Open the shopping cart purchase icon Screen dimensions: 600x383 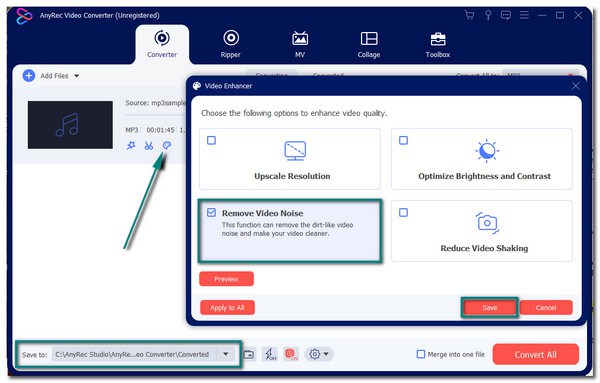(x=469, y=15)
